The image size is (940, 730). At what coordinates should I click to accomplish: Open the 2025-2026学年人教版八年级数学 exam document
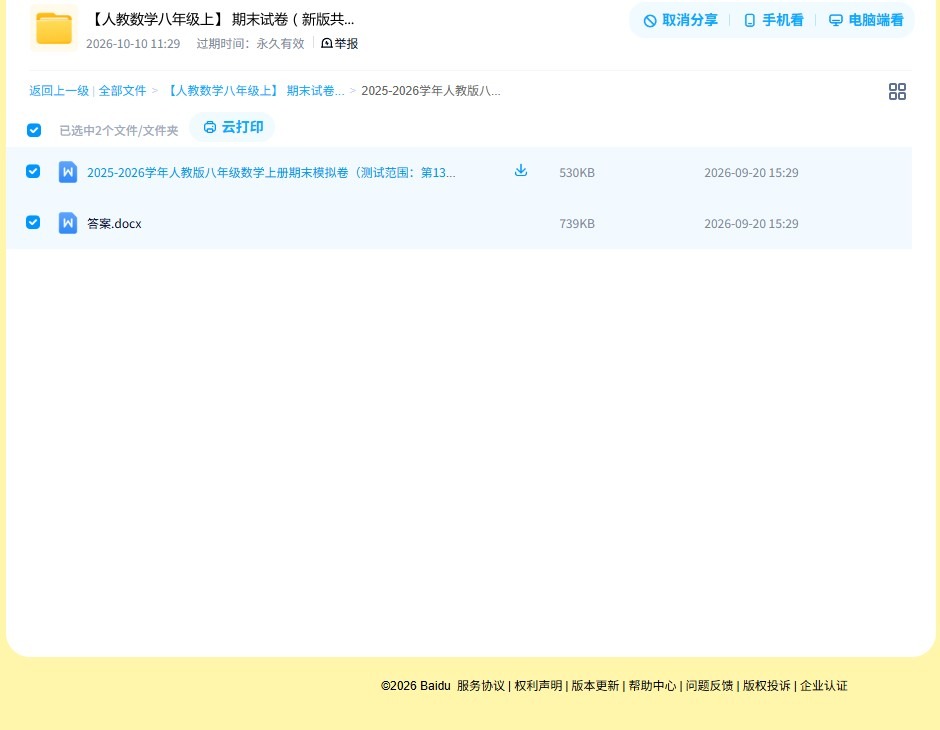271,173
